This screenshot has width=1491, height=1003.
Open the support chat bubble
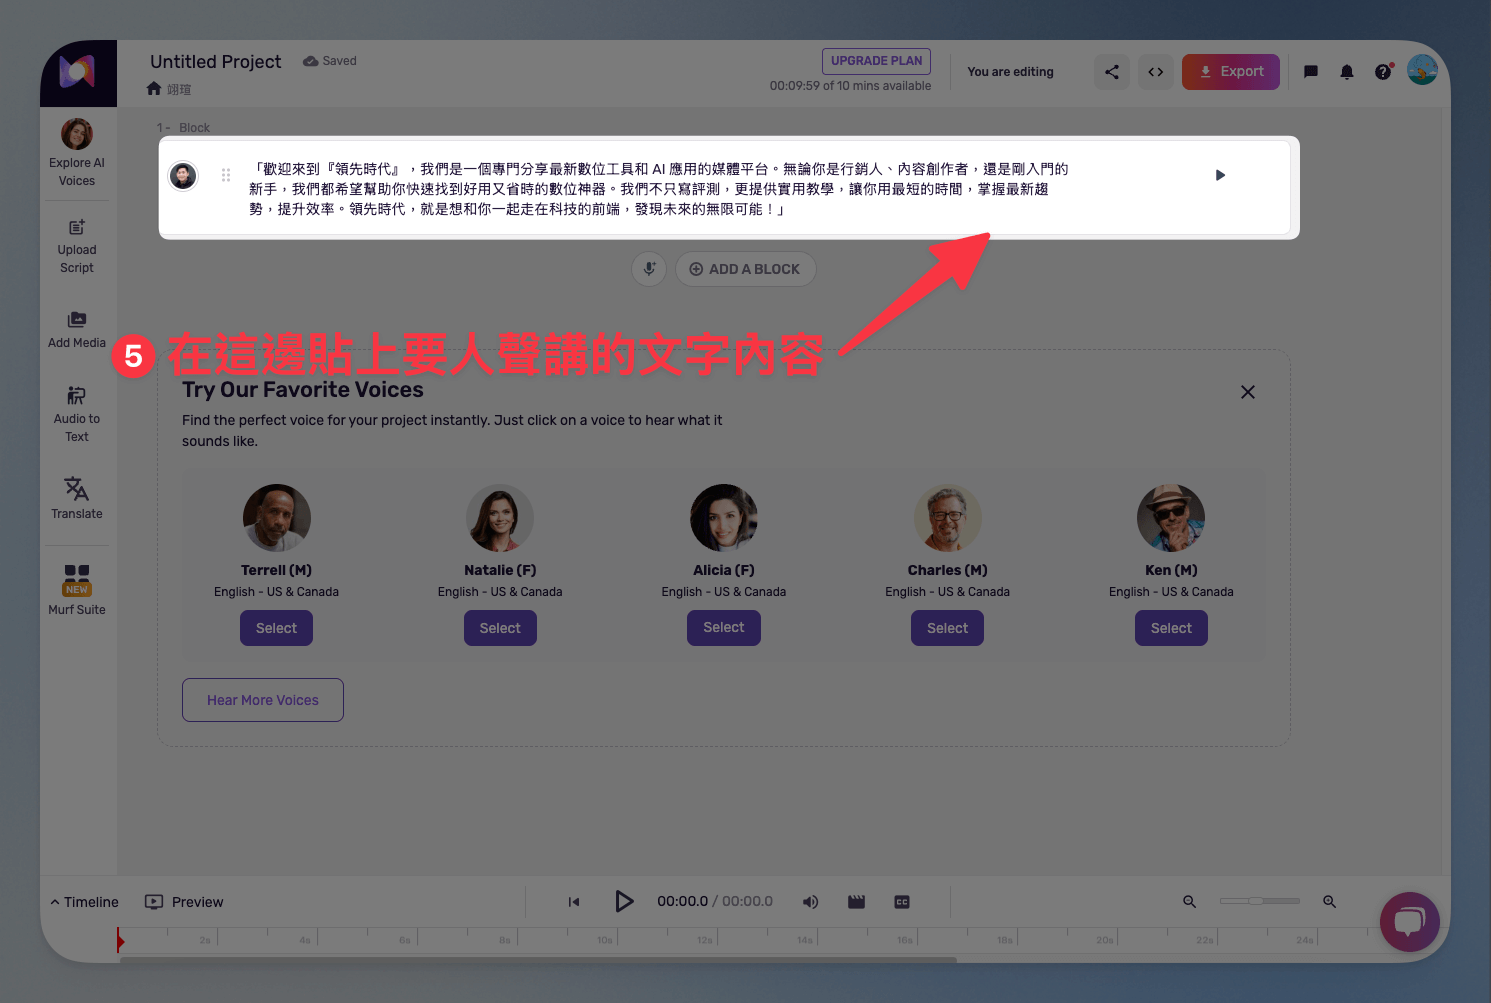(1410, 922)
